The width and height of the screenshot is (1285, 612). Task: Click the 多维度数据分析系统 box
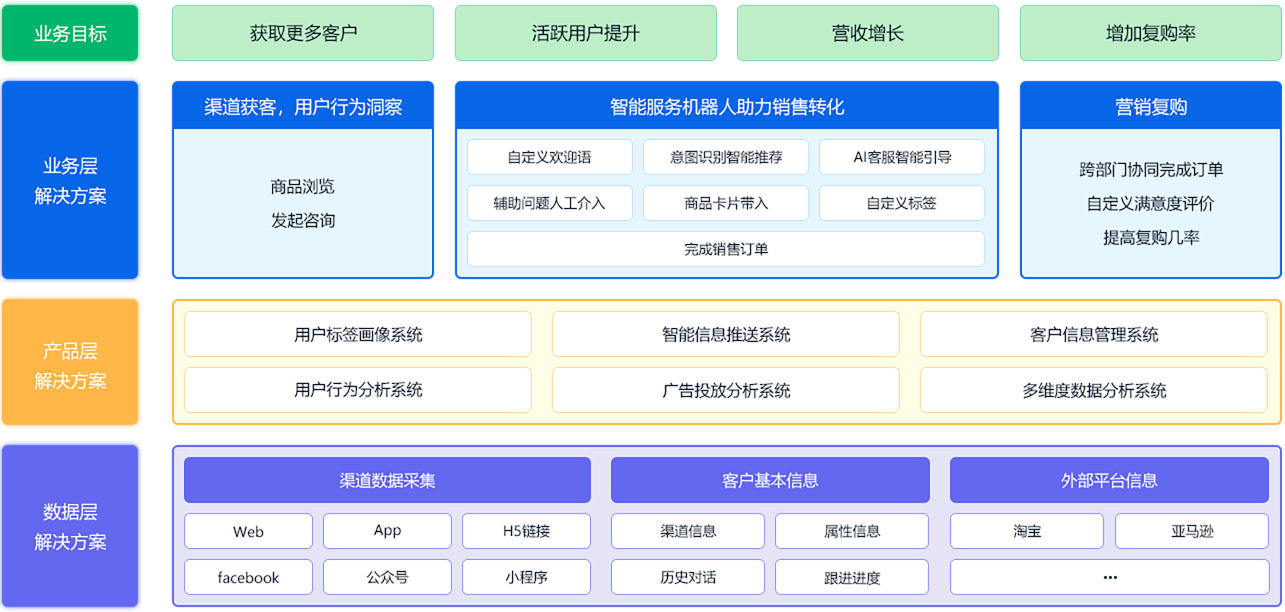tap(1094, 390)
